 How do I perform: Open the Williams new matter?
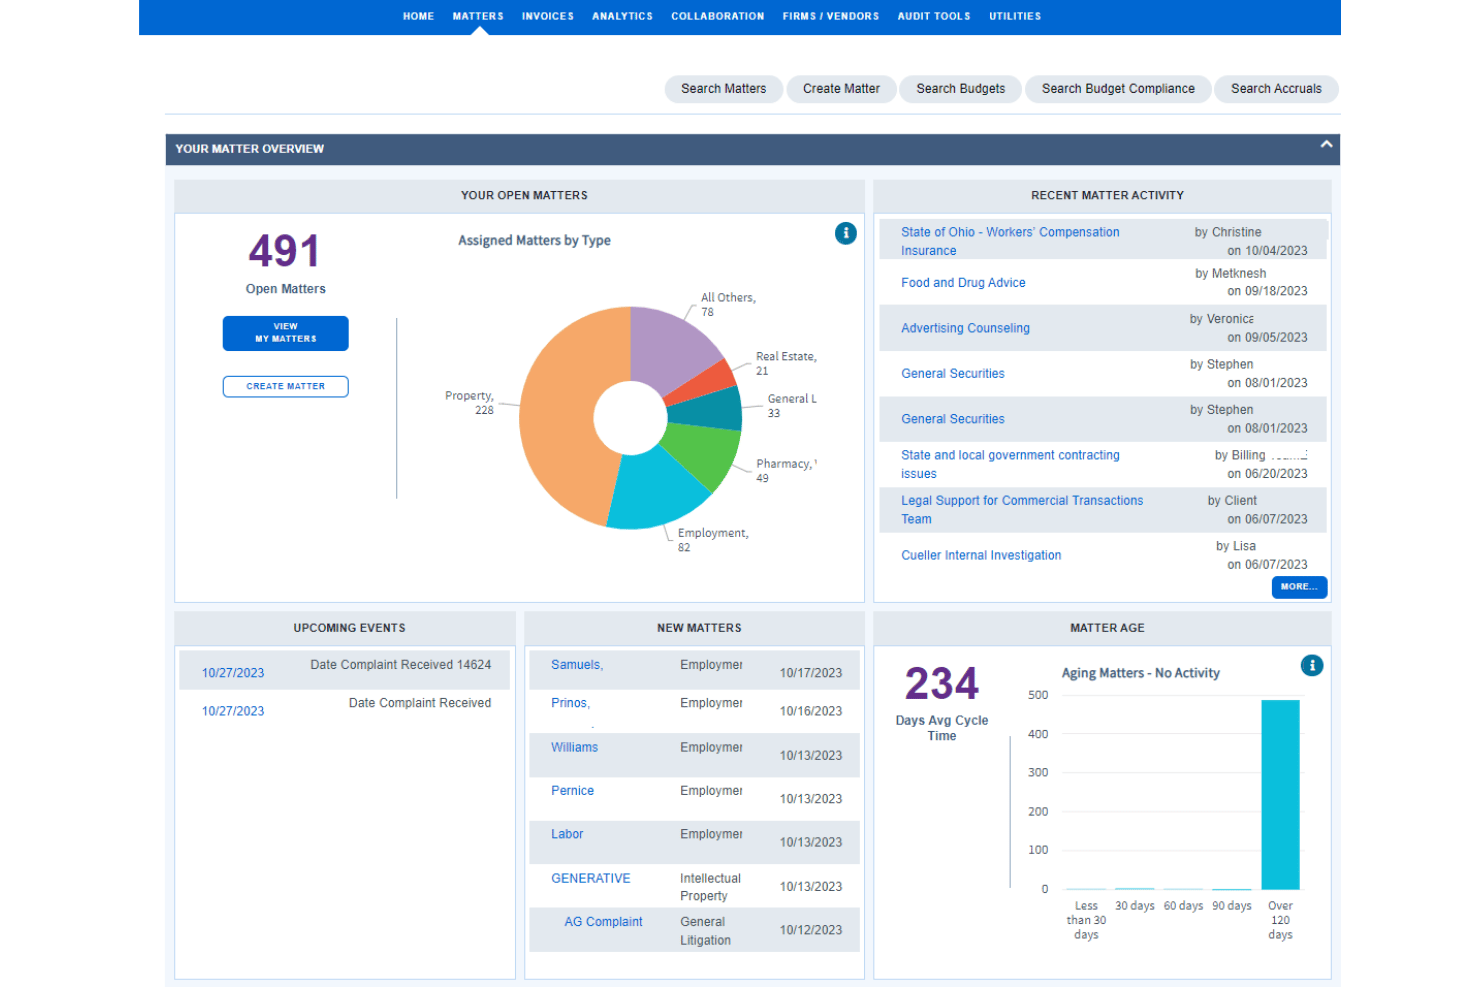(574, 747)
